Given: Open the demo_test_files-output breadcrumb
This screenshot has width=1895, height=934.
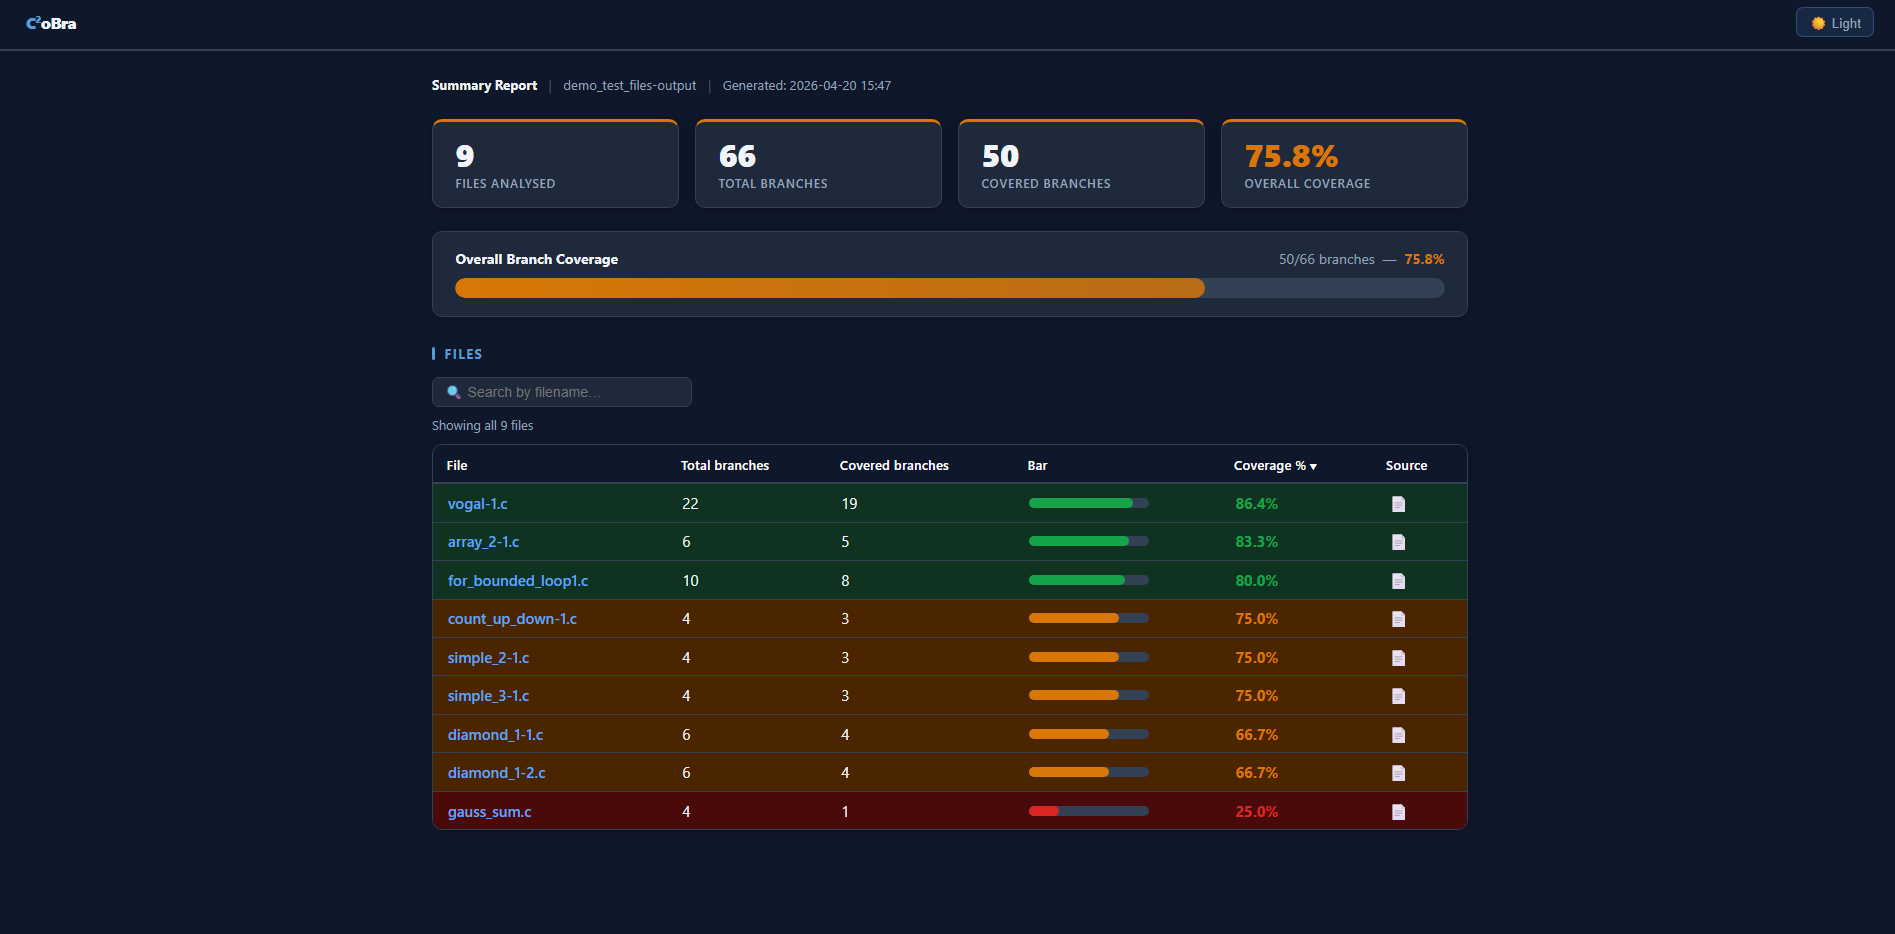Looking at the screenshot, I should pyautogui.click(x=629, y=85).
